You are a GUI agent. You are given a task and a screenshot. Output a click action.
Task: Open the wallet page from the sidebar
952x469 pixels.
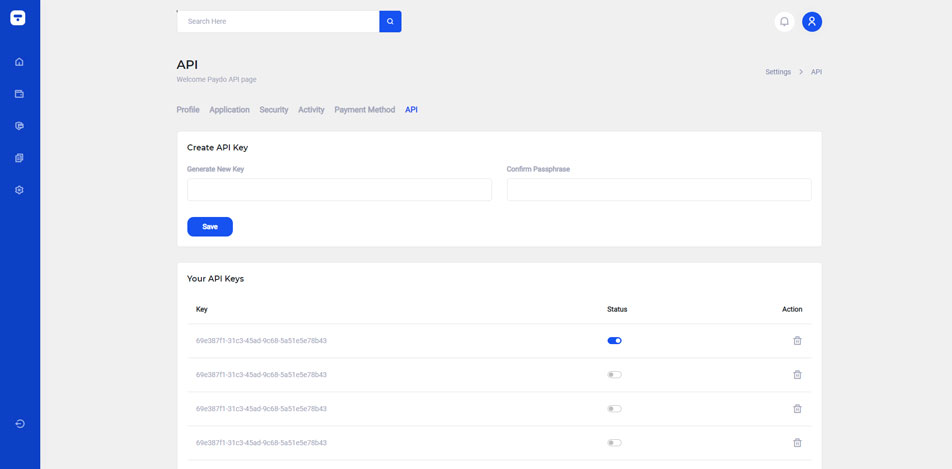tap(19, 94)
